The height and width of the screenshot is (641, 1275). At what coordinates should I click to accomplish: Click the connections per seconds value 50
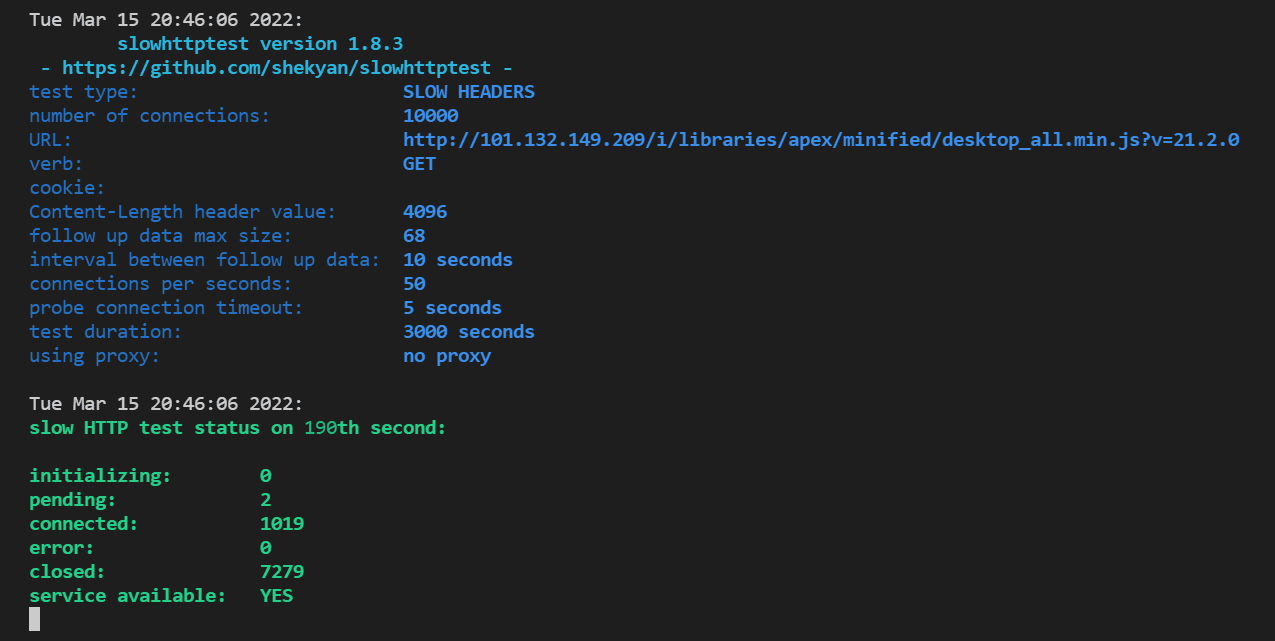(414, 284)
